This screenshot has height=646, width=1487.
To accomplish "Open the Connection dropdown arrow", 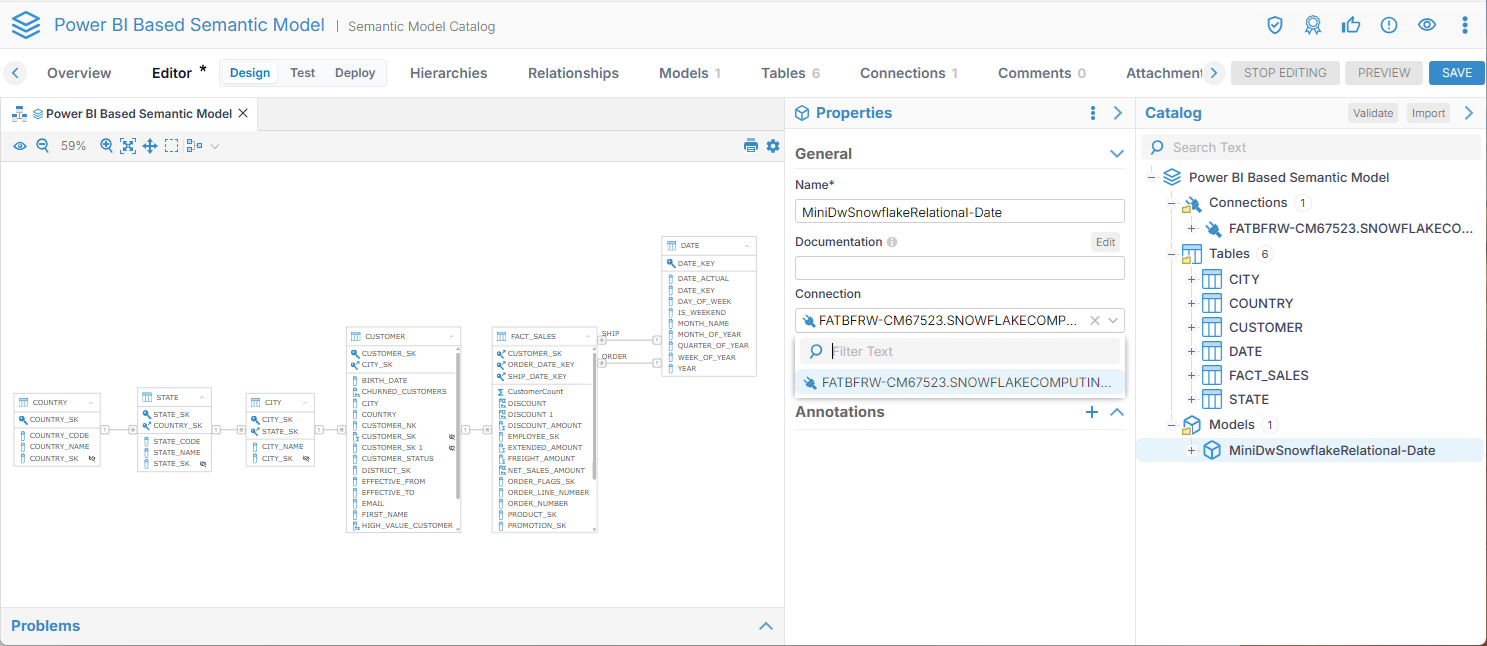I will pyautogui.click(x=1114, y=321).
